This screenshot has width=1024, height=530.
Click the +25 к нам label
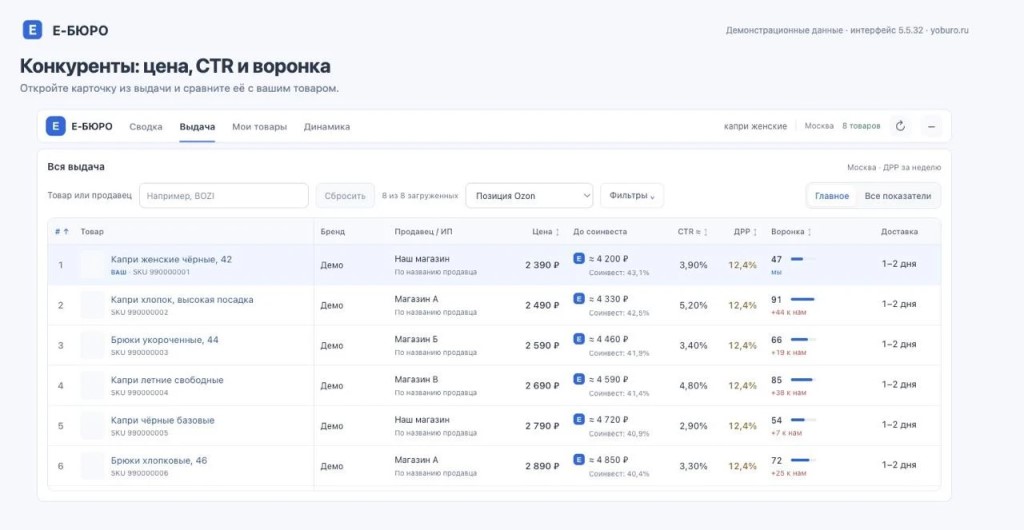[788, 473]
